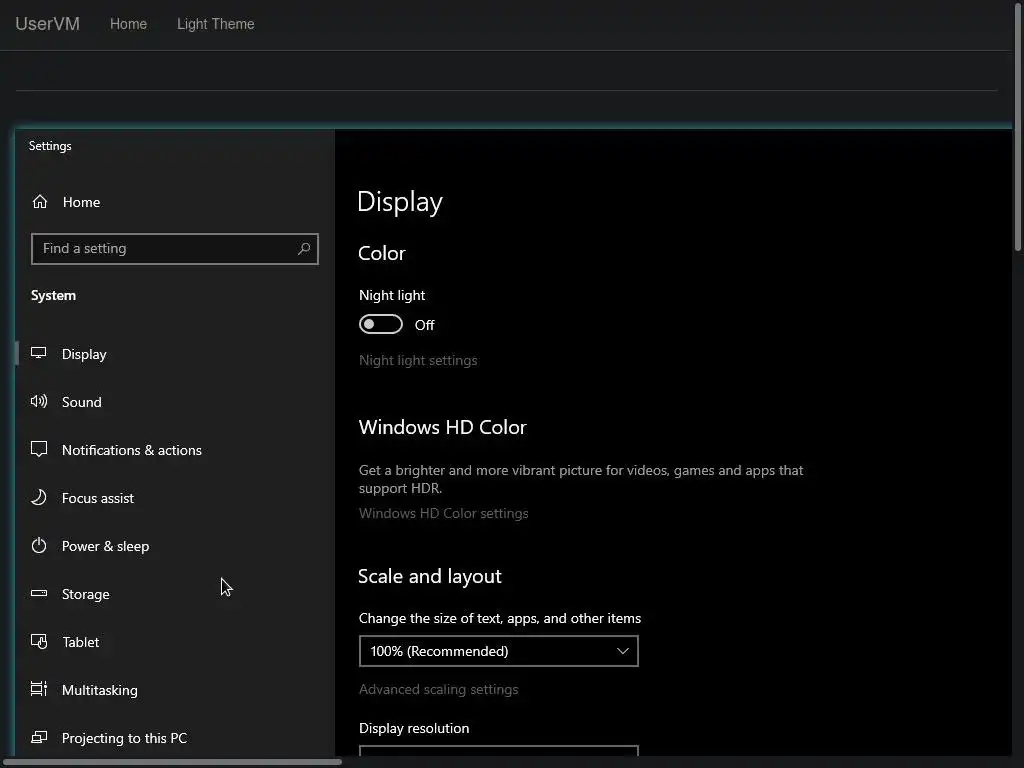Open Advanced scaling settings link
Image resolution: width=1024 pixels, height=768 pixels.
point(438,690)
